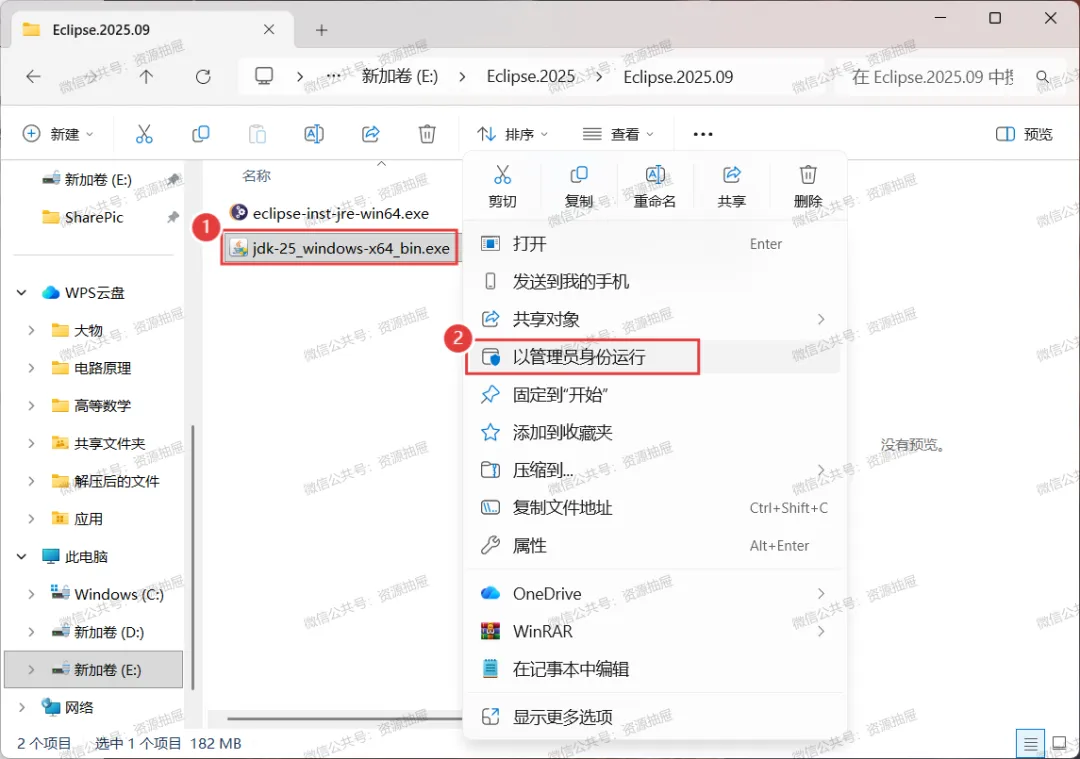
Task: Open the hidden path breadcrumb ellipsis
Action: tap(333, 76)
